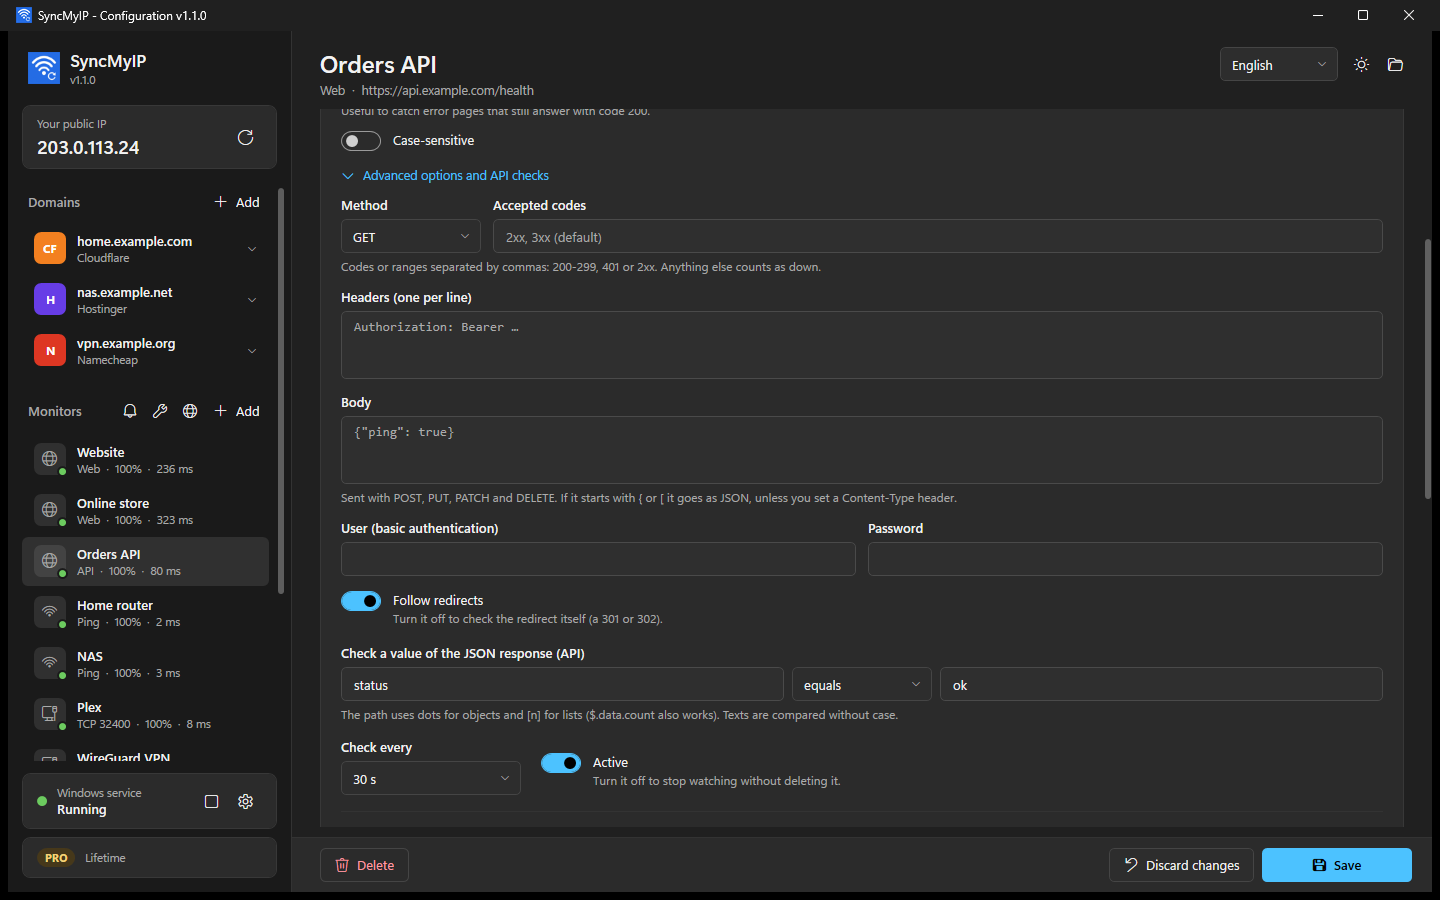
Task: Click the Hostinger H domain badge
Action: [50, 299]
